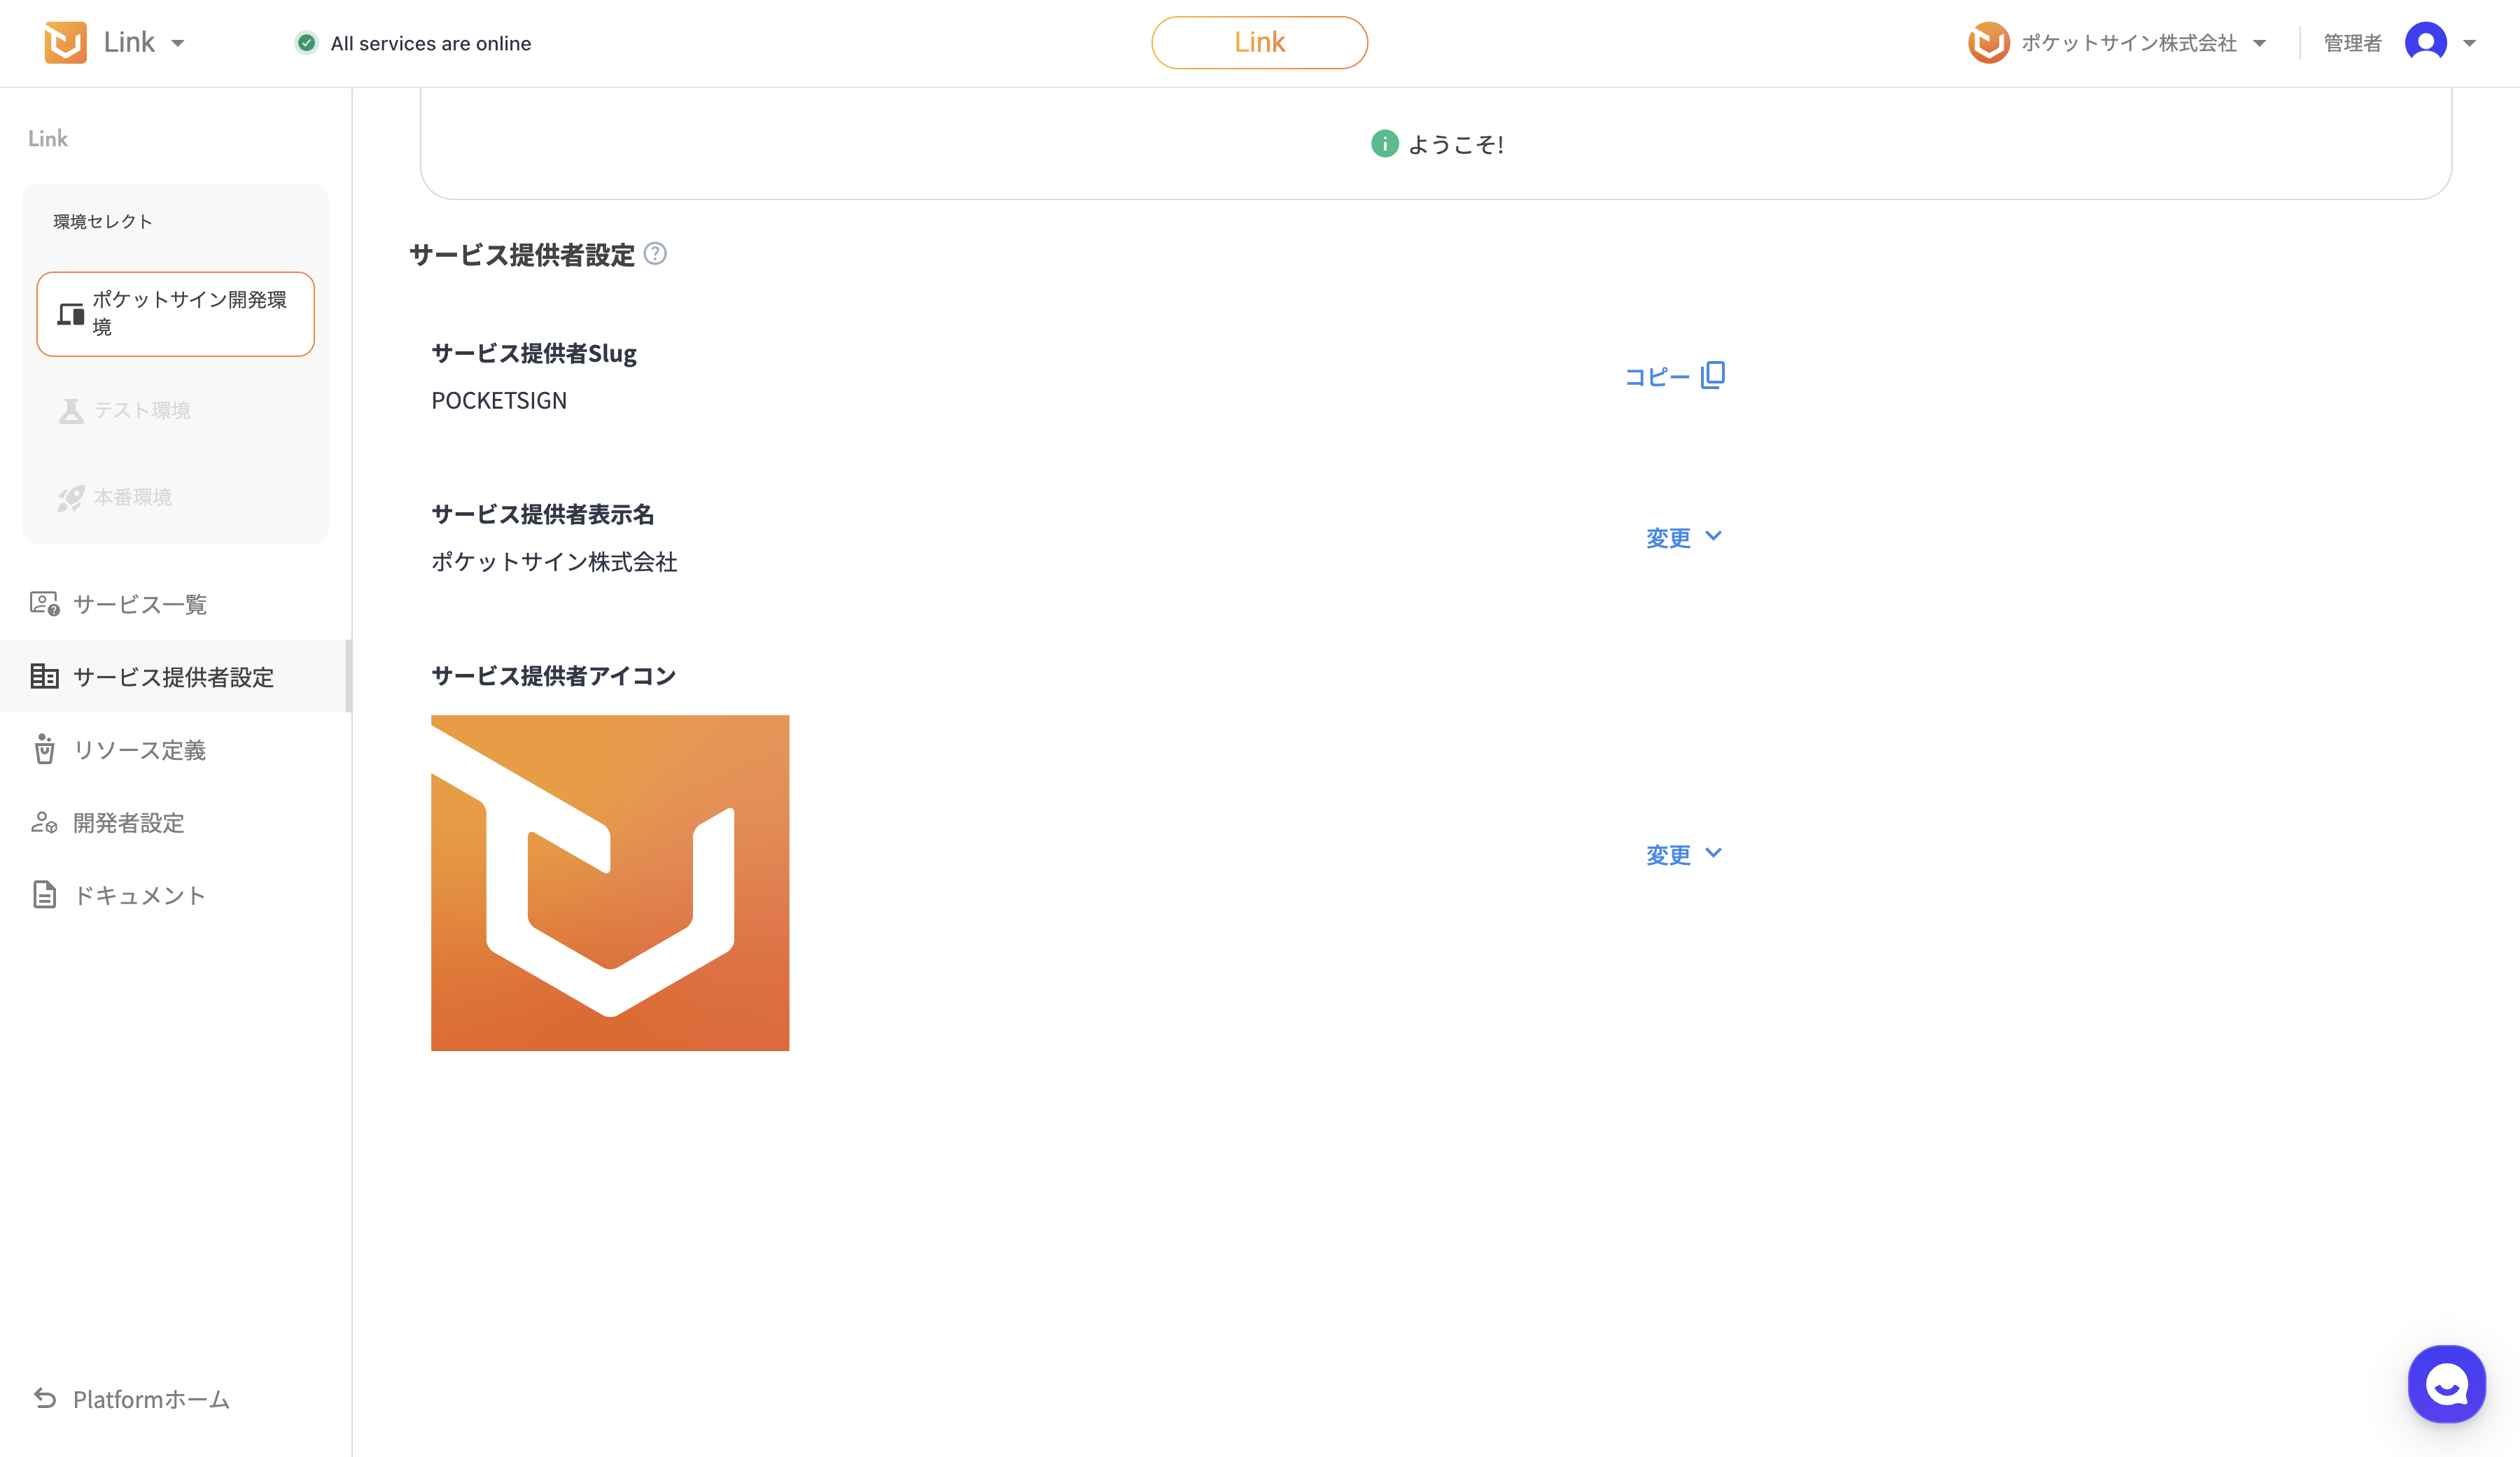The height and width of the screenshot is (1457, 2520).
Task: Click the green info icon by ようこそ!
Action: pyautogui.click(x=1384, y=144)
